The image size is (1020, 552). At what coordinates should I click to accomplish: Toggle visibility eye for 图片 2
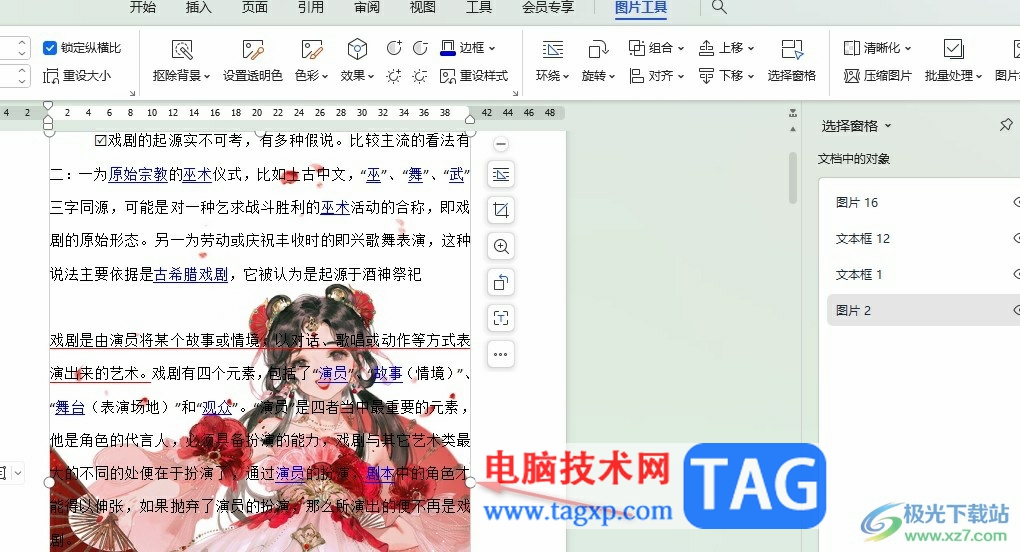(1016, 310)
